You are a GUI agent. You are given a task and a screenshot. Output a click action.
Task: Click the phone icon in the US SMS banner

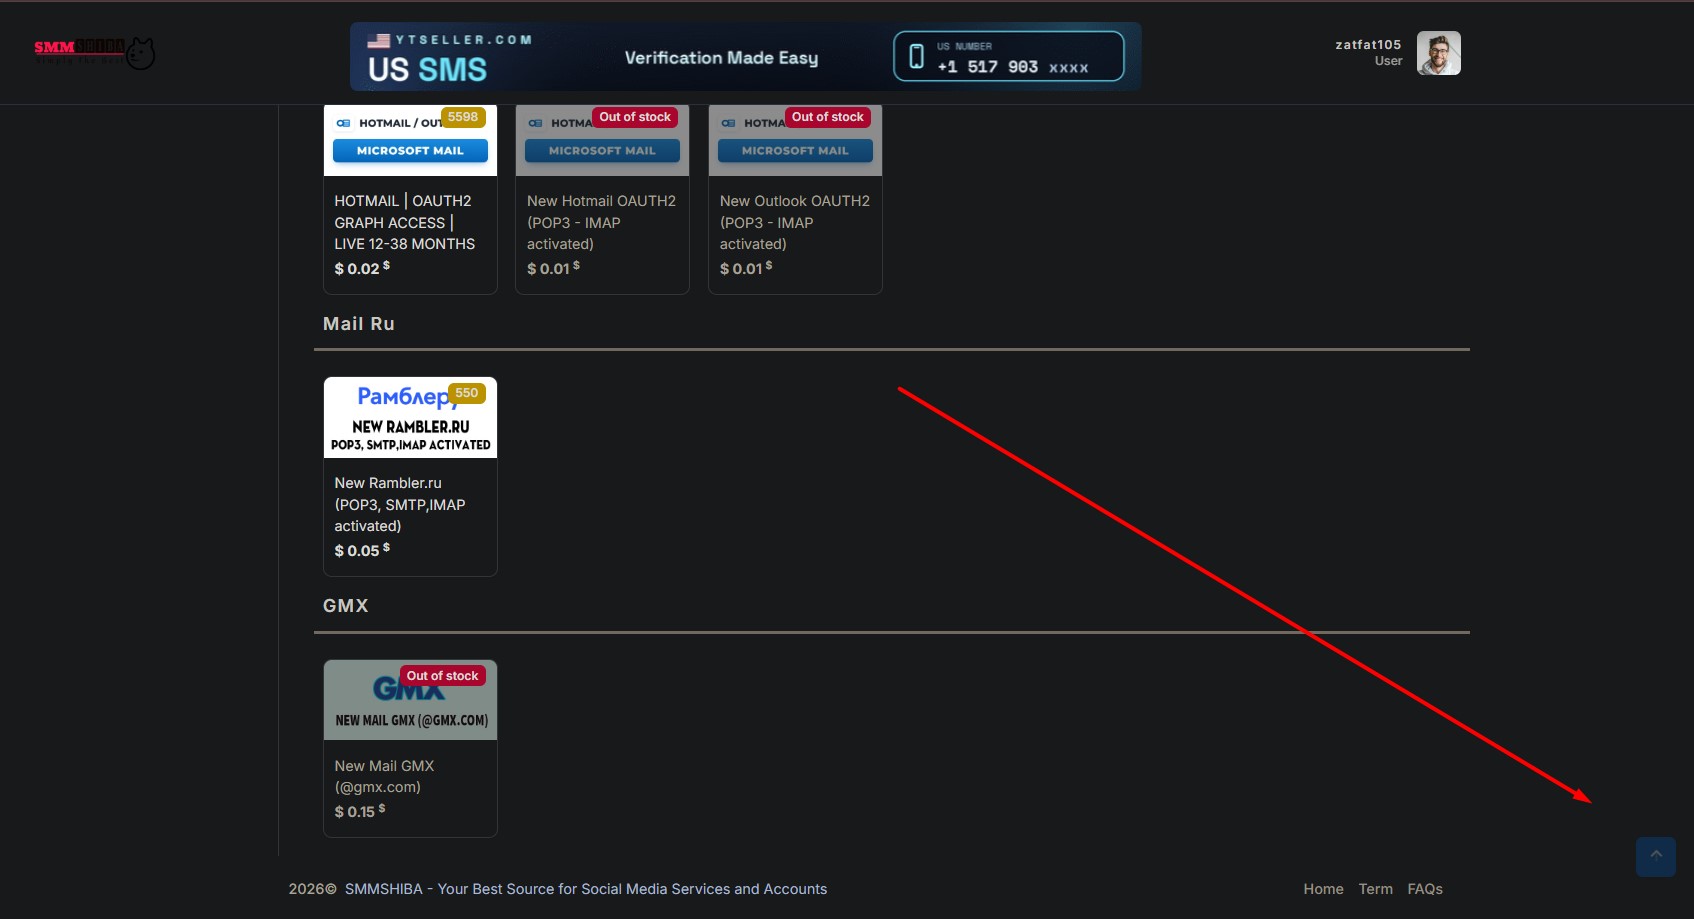916,56
